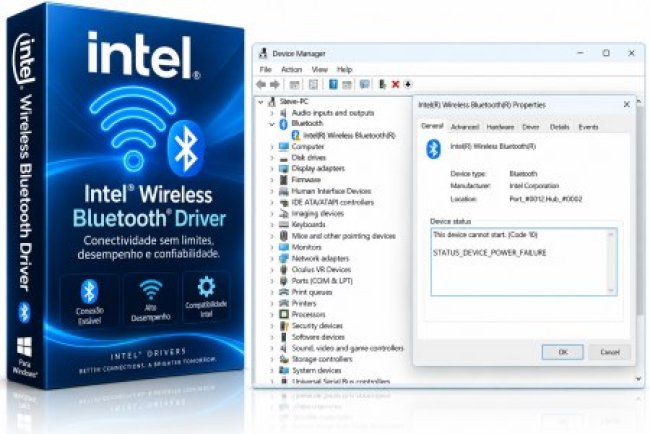650x434 pixels.
Task: Open the File menu
Action: click(265, 69)
